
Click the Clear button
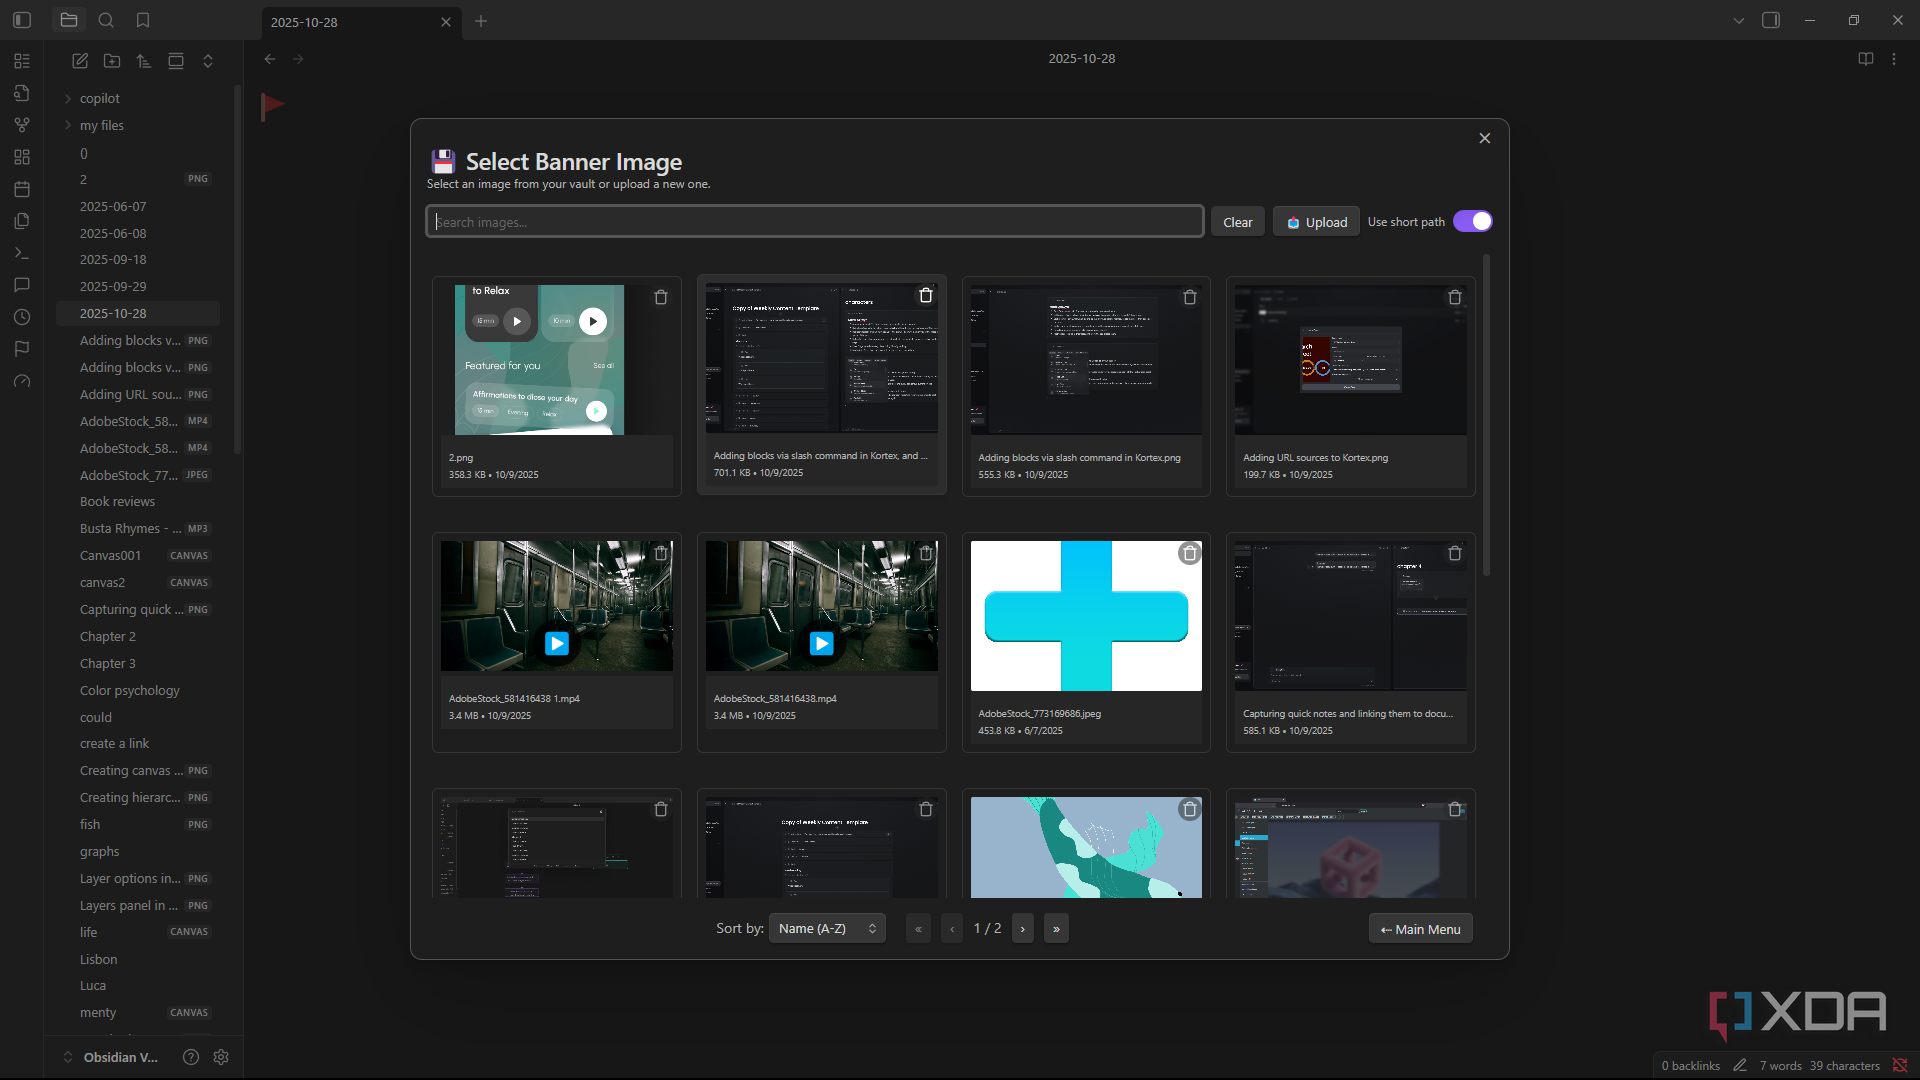coord(1238,222)
